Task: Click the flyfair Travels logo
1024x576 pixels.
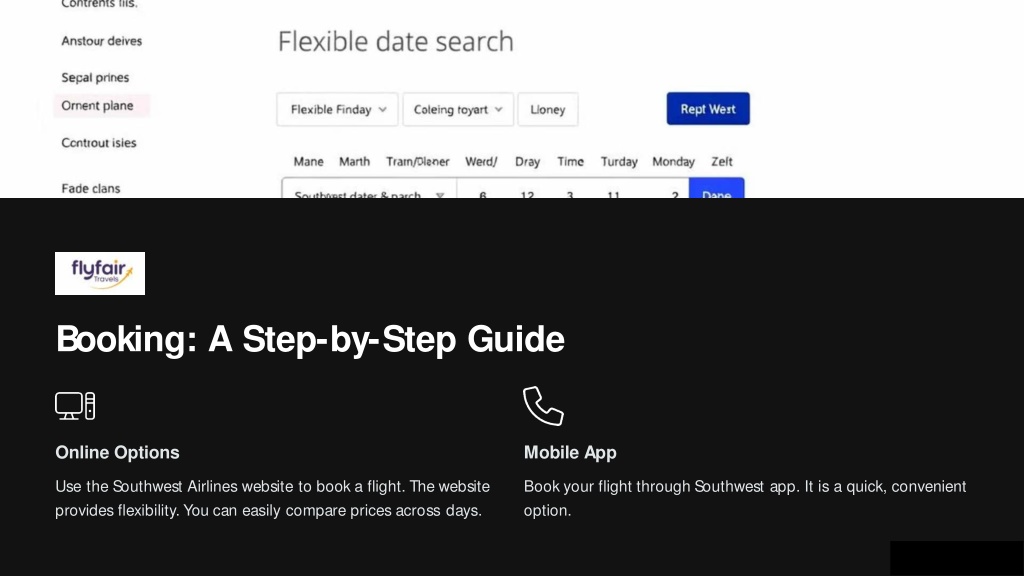Action: [x=100, y=273]
